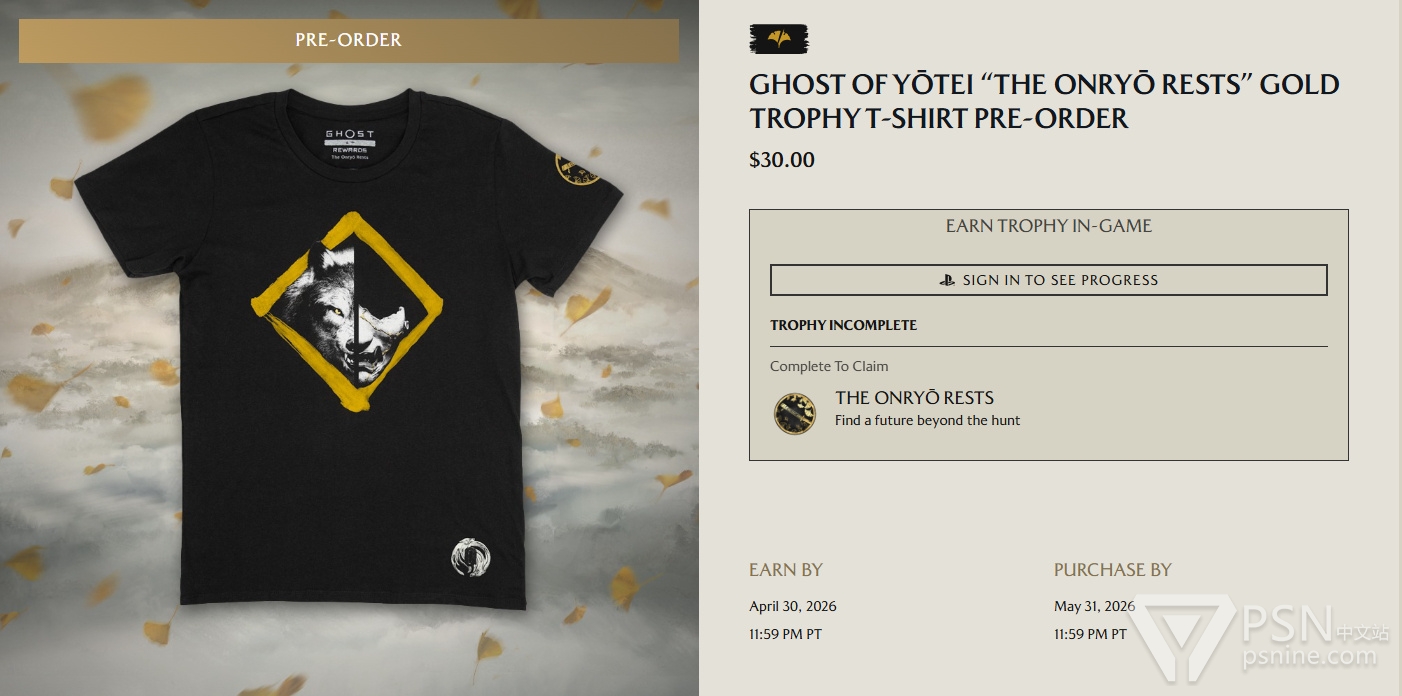The height and width of the screenshot is (696, 1402).
Task: Click the round gold trophy icon
Action: tap(795, 413)
